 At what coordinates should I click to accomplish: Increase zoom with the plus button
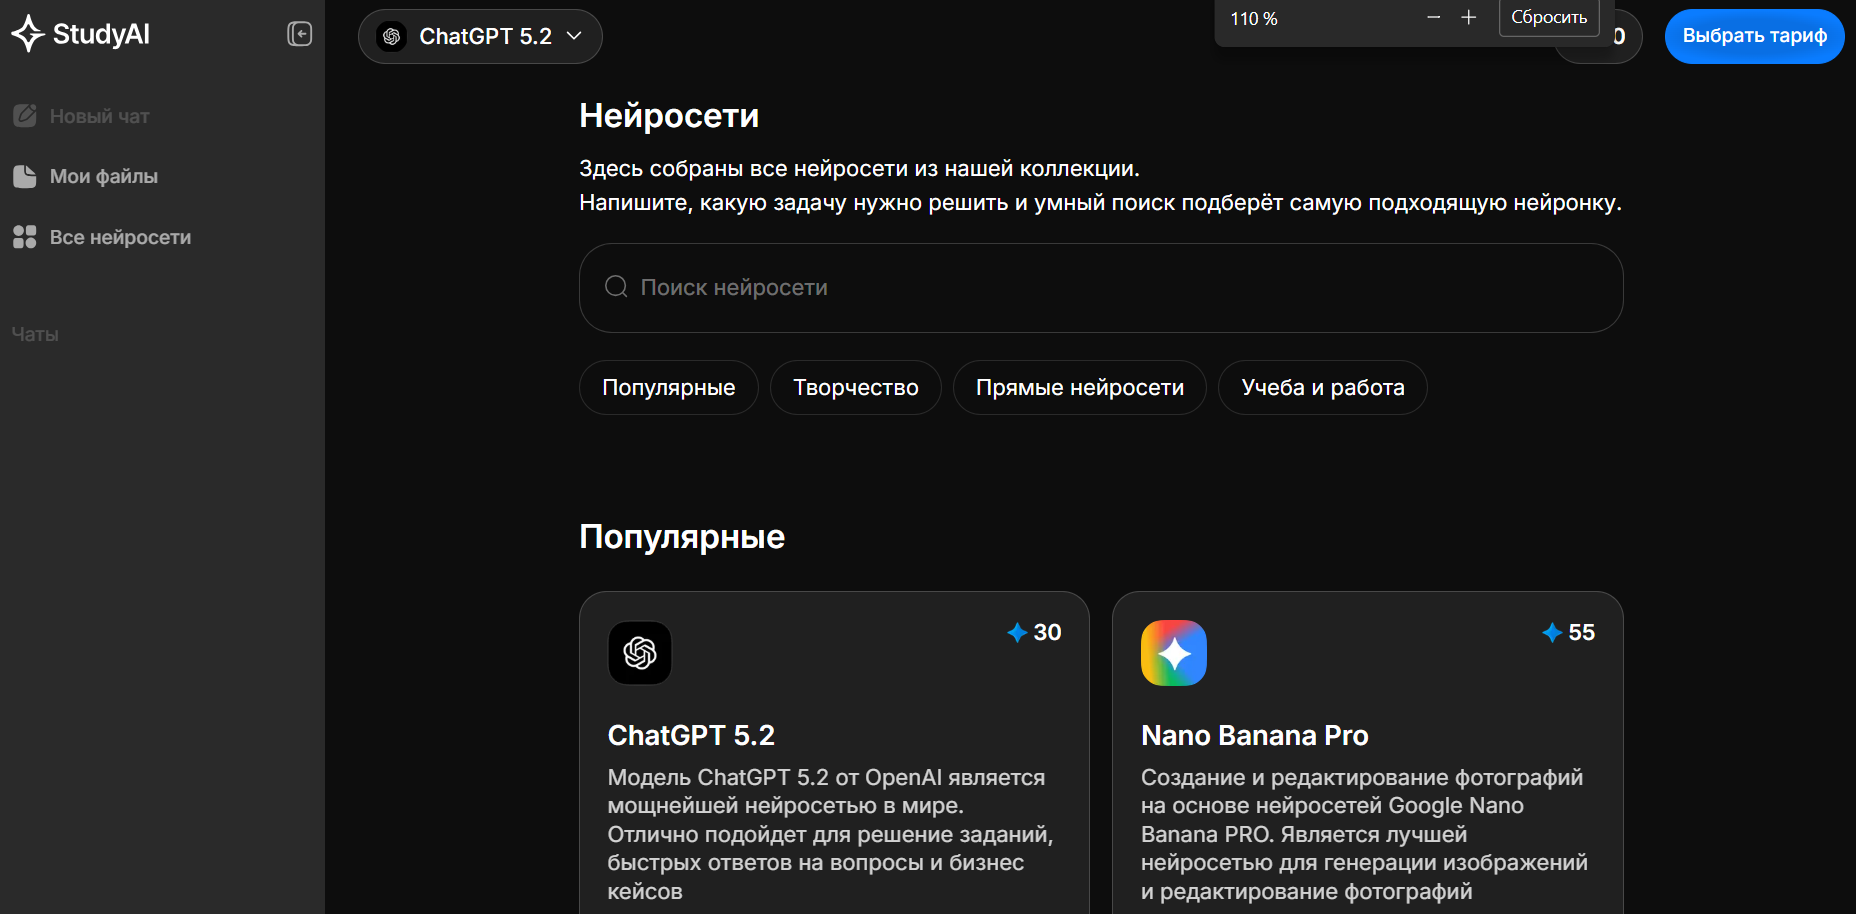tap(1468, 17)
